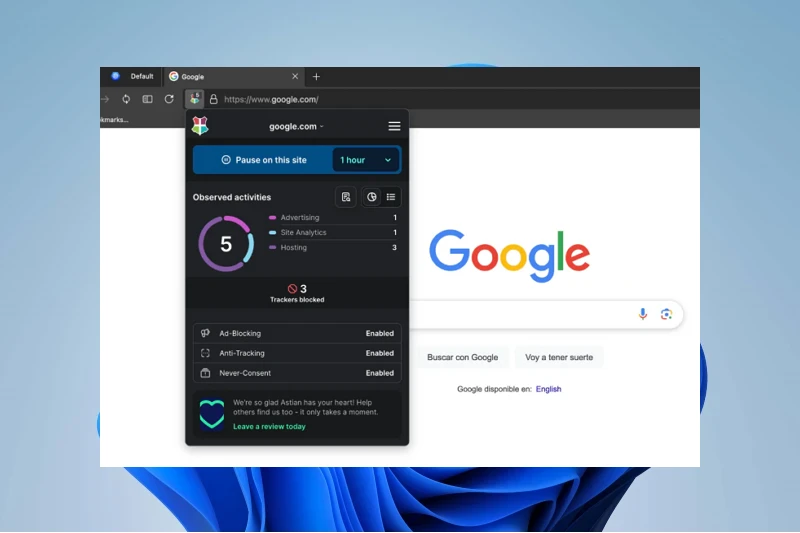This screenshot has width=800, height=533.
Task: Close the Google tab
Action: pyautogui.click(x=295, y=76)
